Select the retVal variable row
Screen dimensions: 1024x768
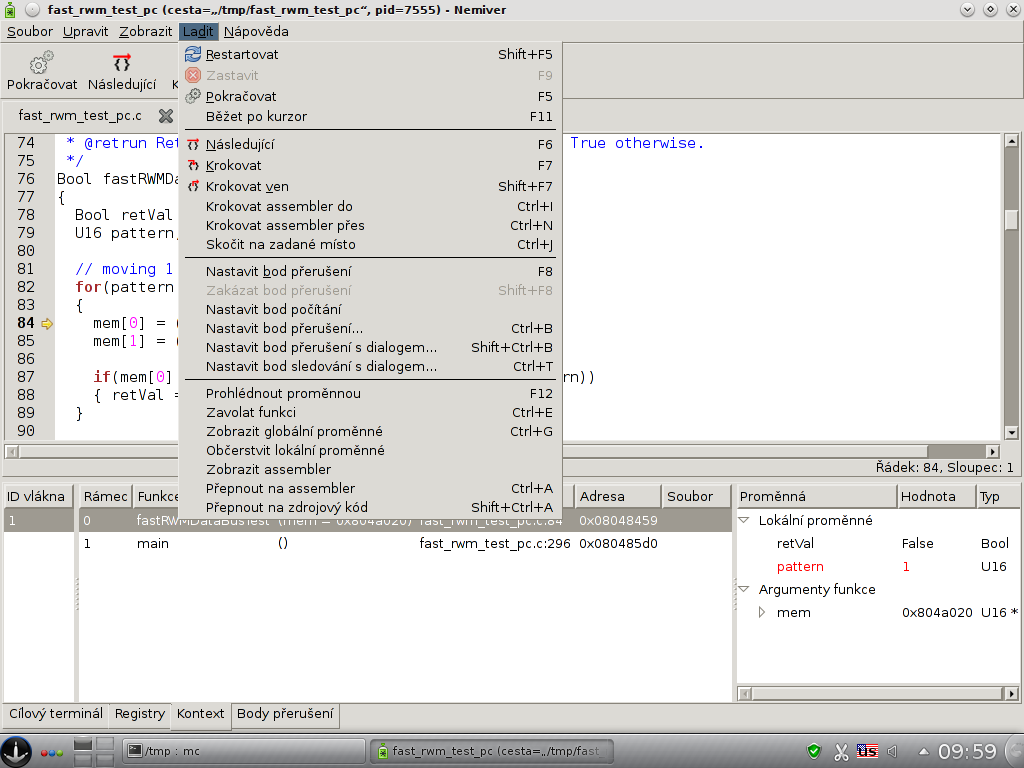tap(878, 543)
